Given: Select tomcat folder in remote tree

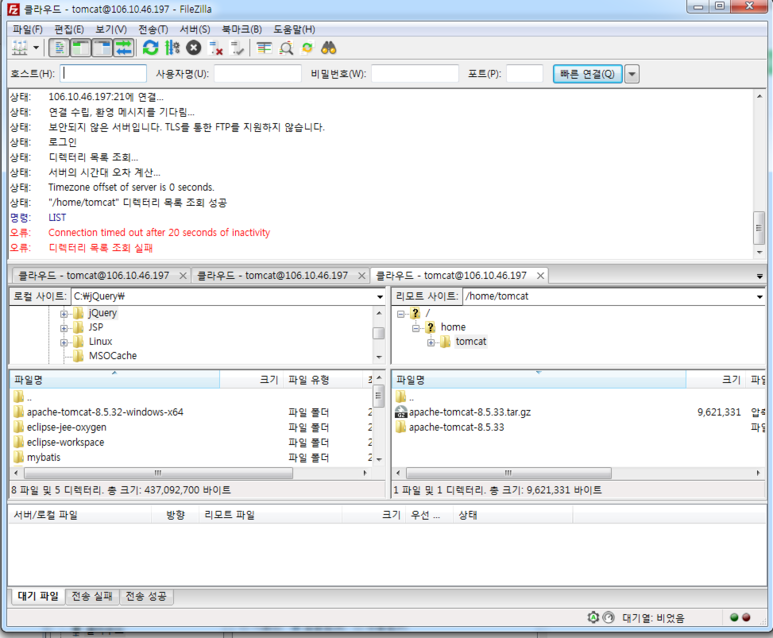Looking at the screenshot, I should [471, 342].
